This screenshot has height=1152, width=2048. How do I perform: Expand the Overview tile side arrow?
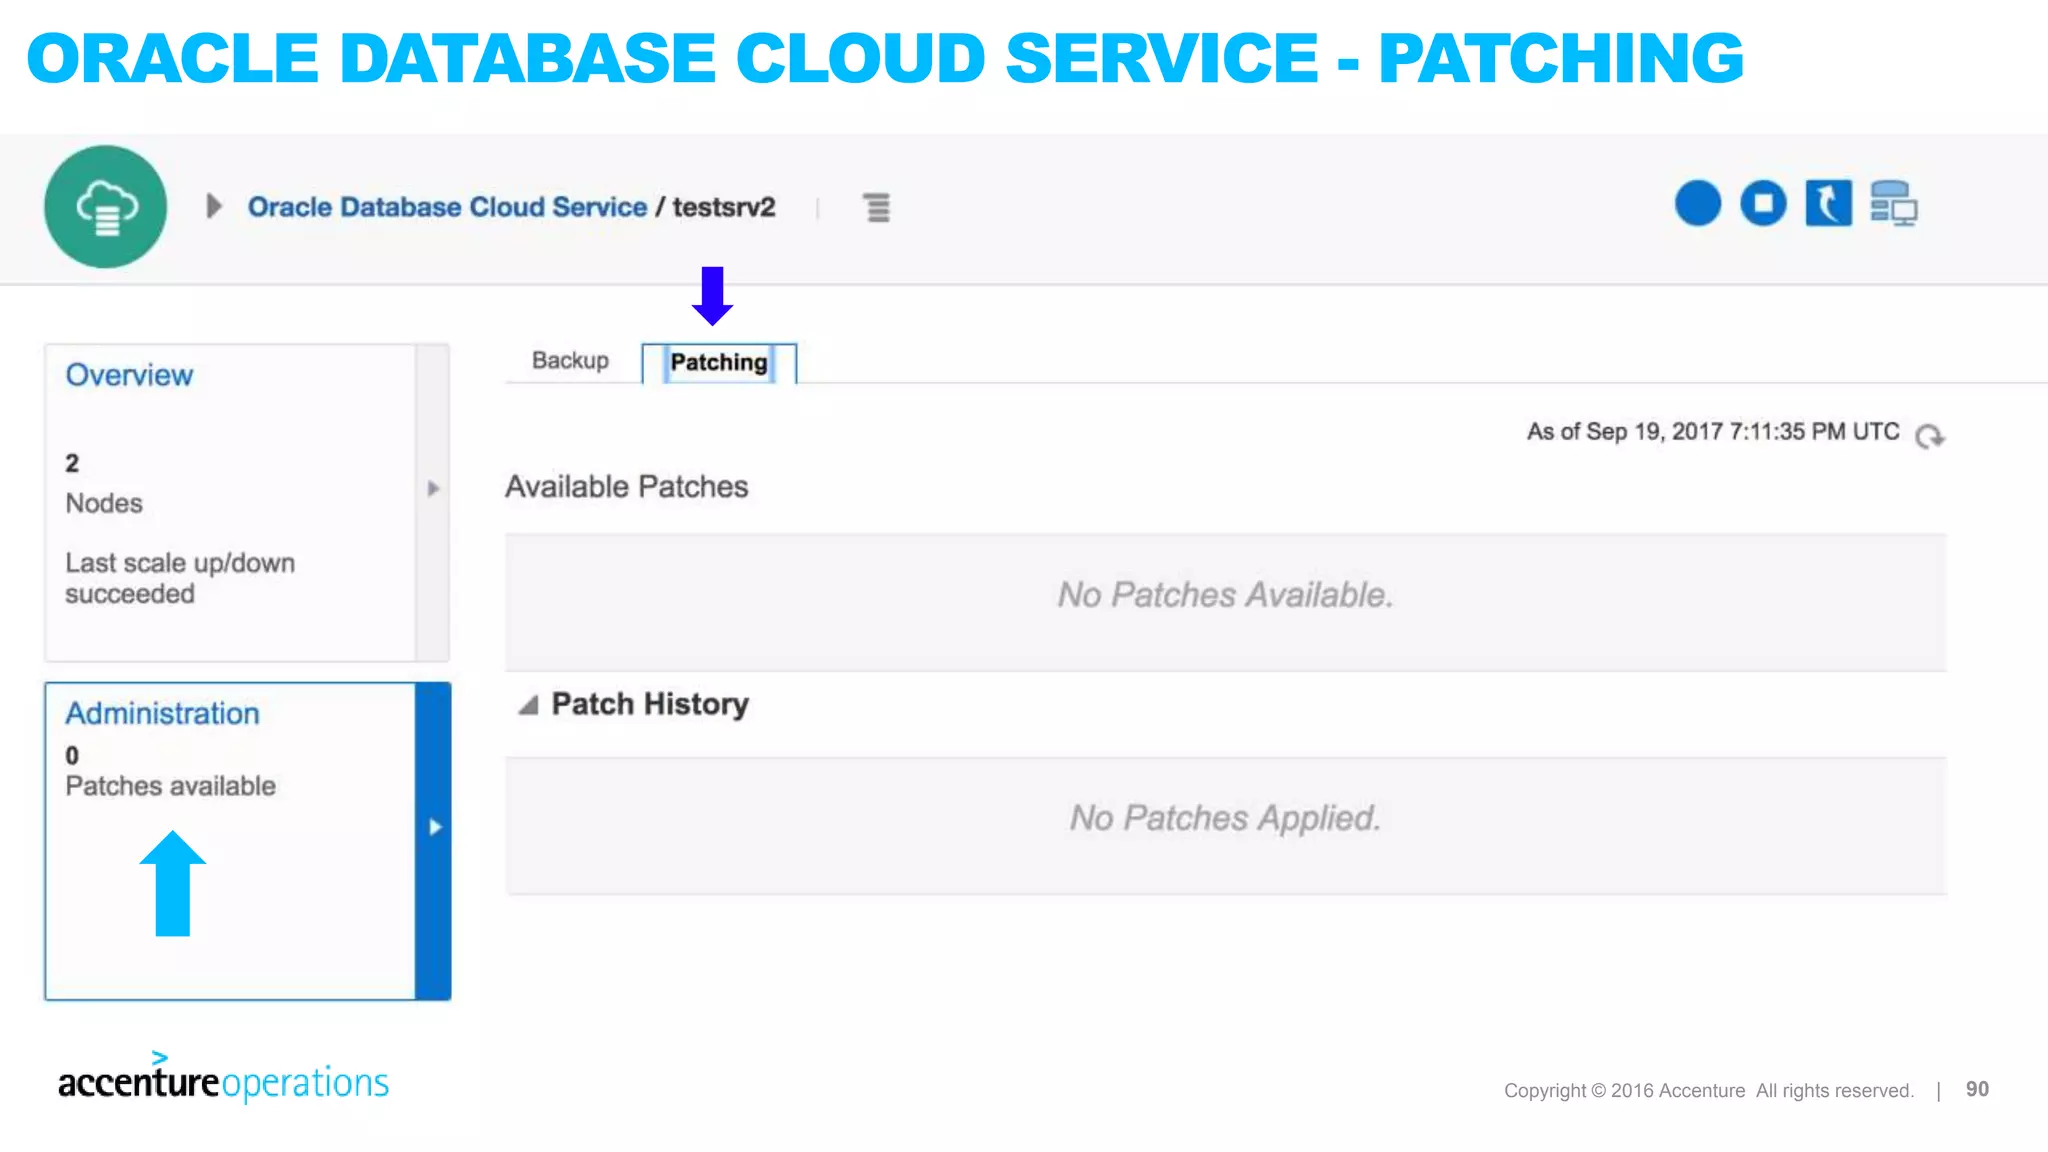coord(433,488)
